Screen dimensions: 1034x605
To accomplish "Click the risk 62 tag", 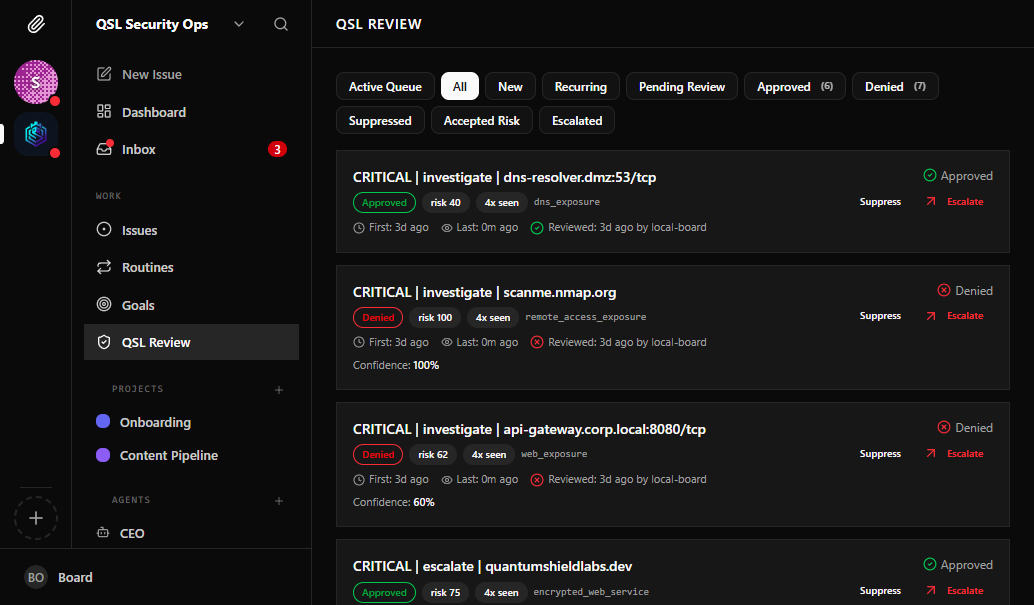I will coord(433,455).
